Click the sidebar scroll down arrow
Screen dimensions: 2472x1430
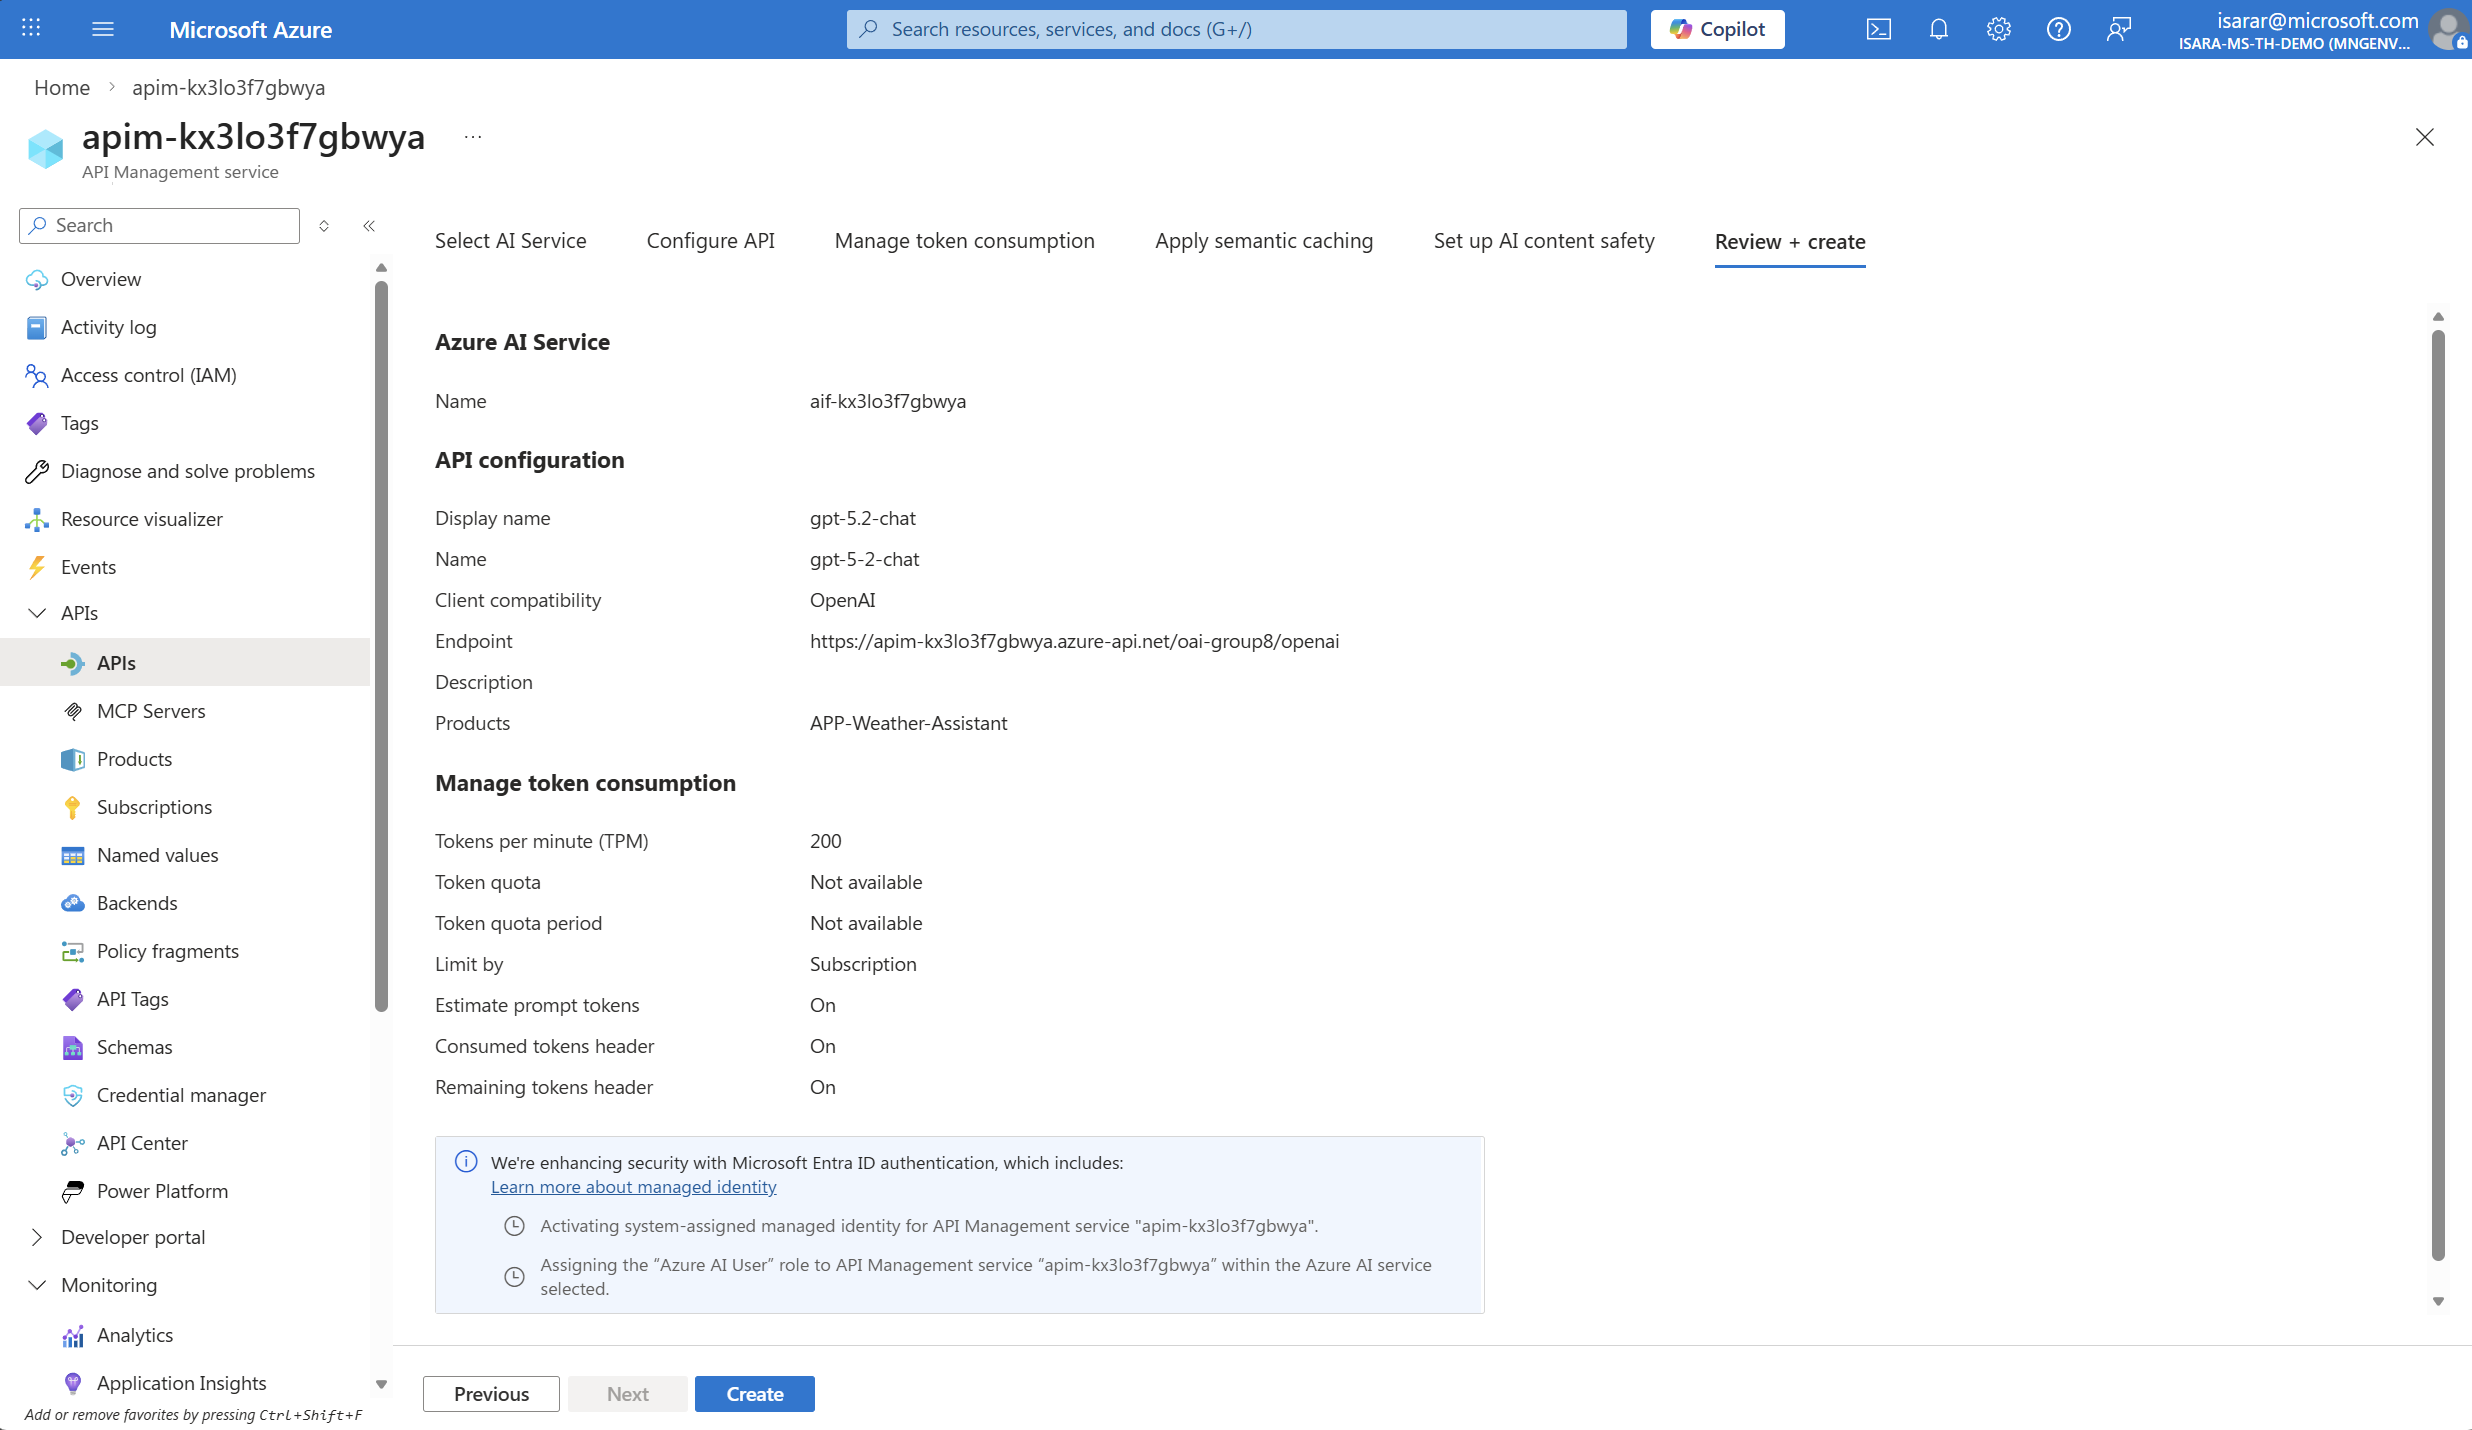coord(381,1384)
